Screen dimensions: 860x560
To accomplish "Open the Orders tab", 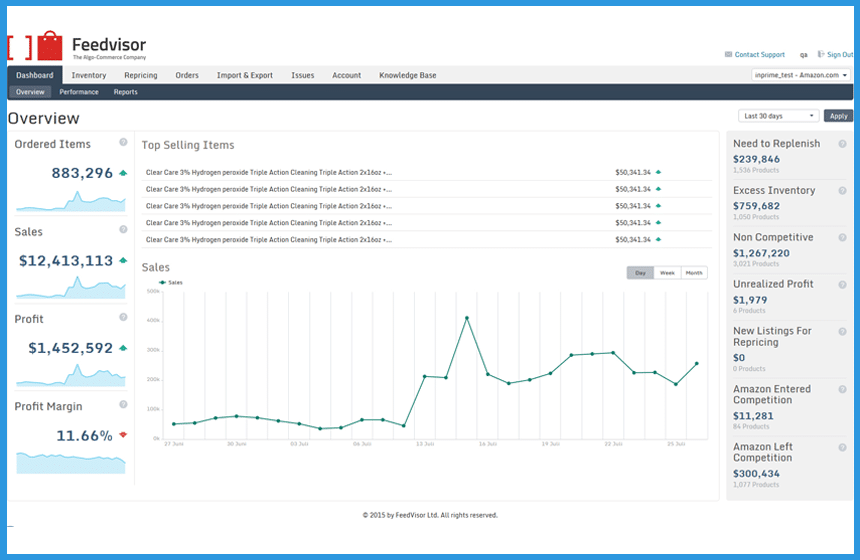I will [187, 75].
